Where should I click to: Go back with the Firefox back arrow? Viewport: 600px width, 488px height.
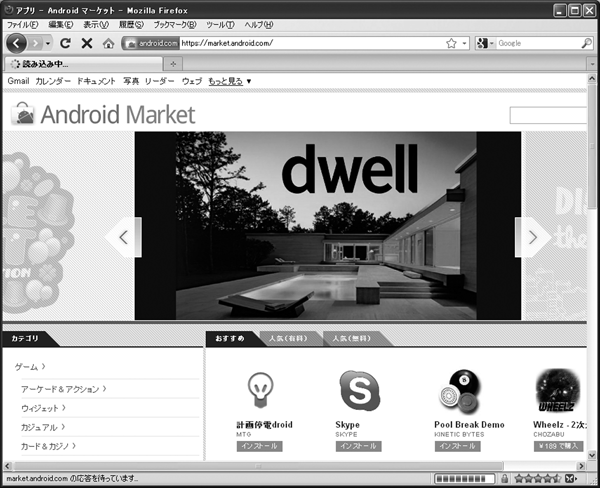click(16, 43)
